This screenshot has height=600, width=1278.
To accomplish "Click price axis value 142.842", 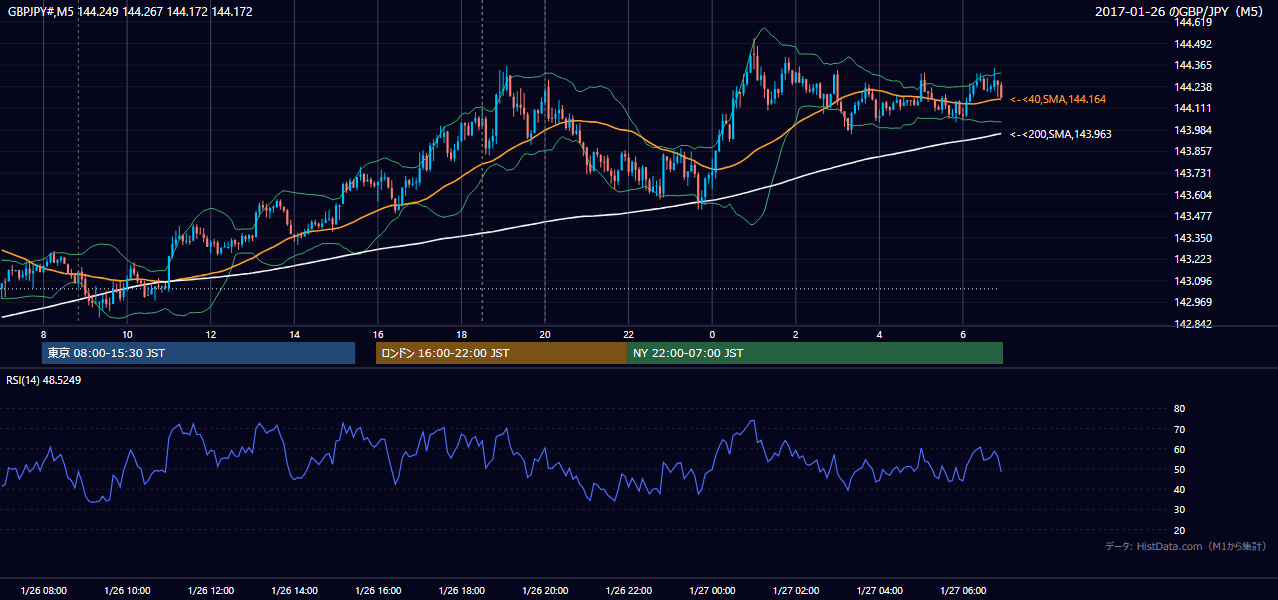I will point(1193,324).
